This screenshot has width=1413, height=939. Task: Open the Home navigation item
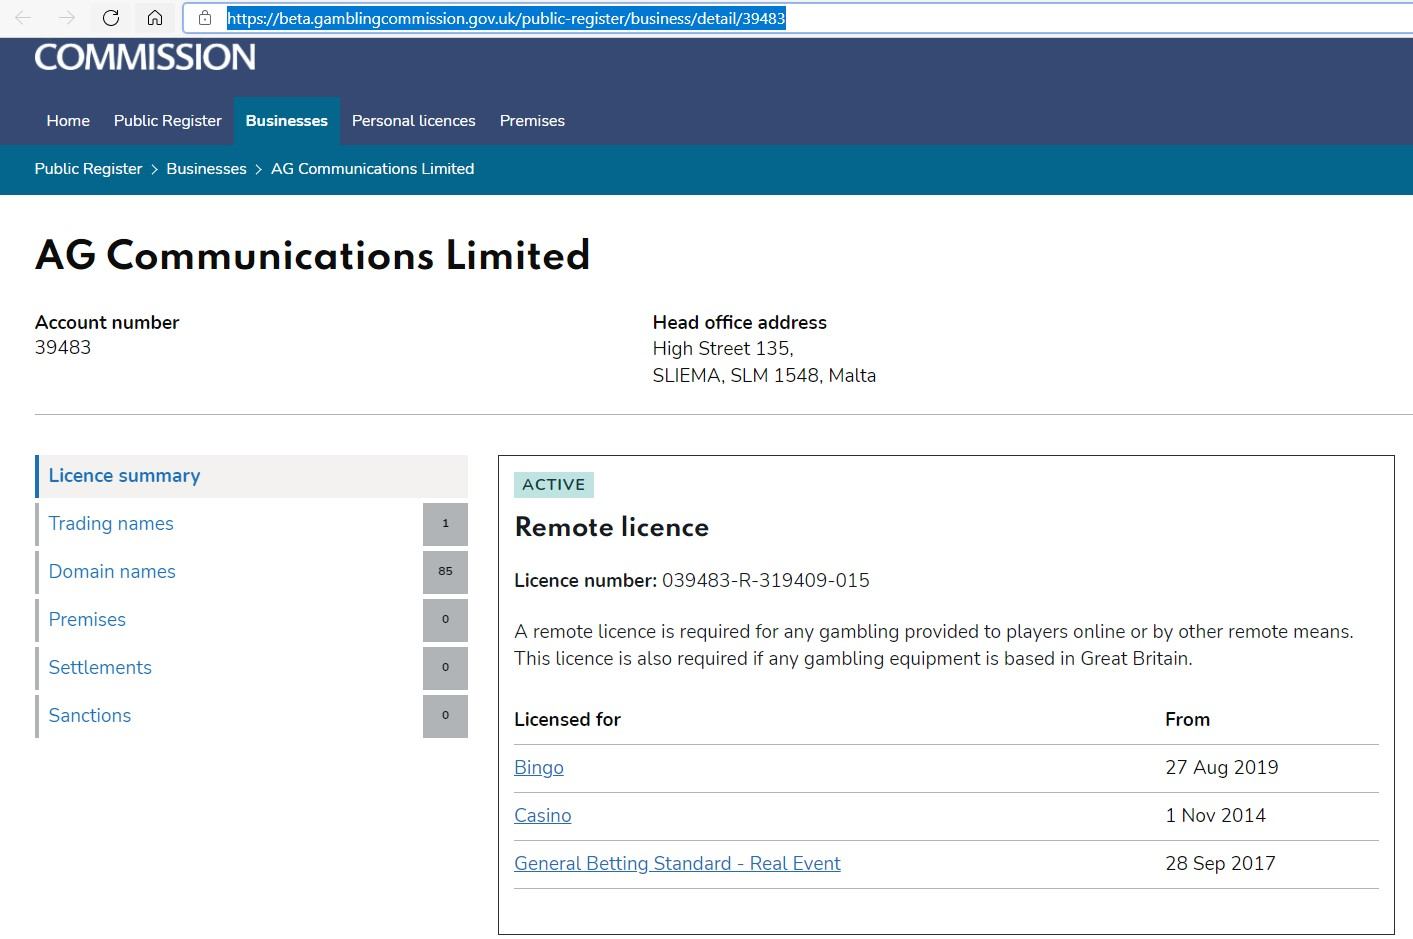pyautogui.click(x=68, y=121)
